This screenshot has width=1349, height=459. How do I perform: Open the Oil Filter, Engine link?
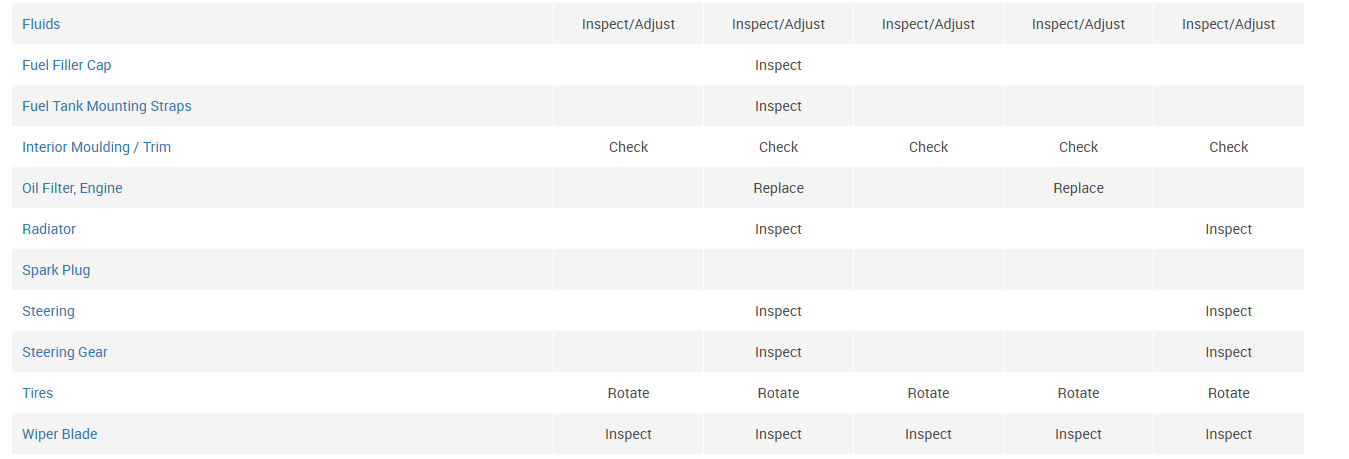tap(72, 188)
